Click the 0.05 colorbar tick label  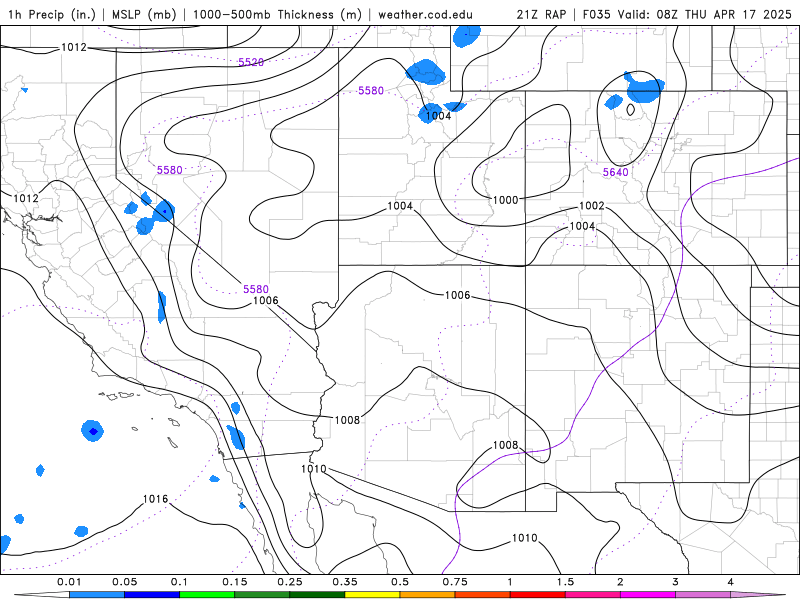coord(124,582)
